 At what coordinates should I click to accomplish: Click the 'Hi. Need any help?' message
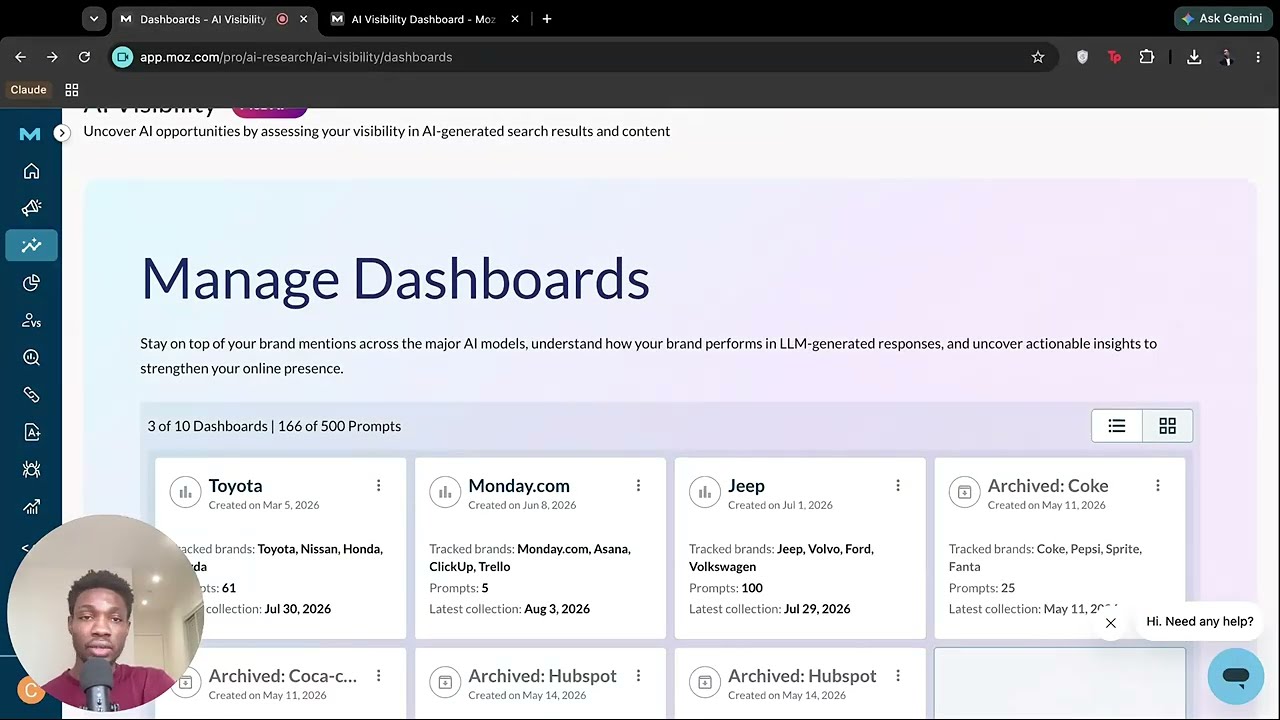coord(1200,621)
